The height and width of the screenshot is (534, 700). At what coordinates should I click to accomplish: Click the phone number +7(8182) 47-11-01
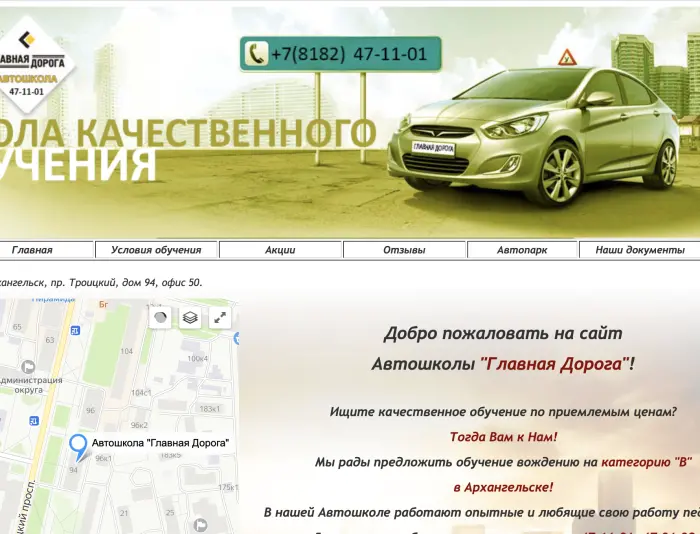tap(349, 54)
